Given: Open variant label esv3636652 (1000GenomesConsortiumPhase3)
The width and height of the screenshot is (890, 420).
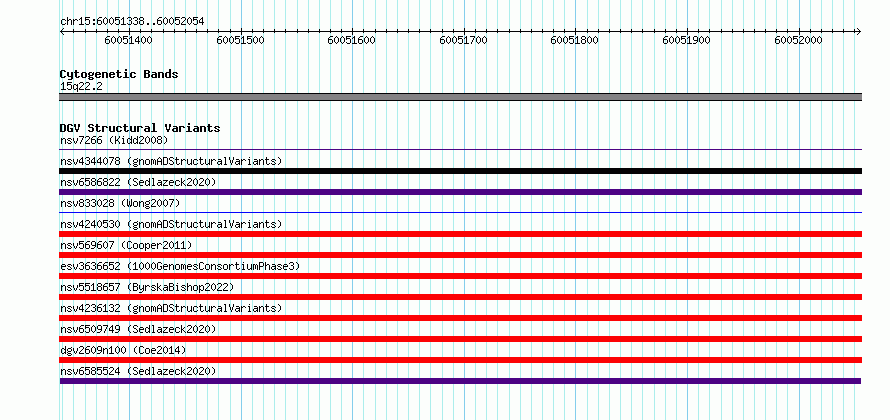Looking at the screenshot, I should (180, 266).
